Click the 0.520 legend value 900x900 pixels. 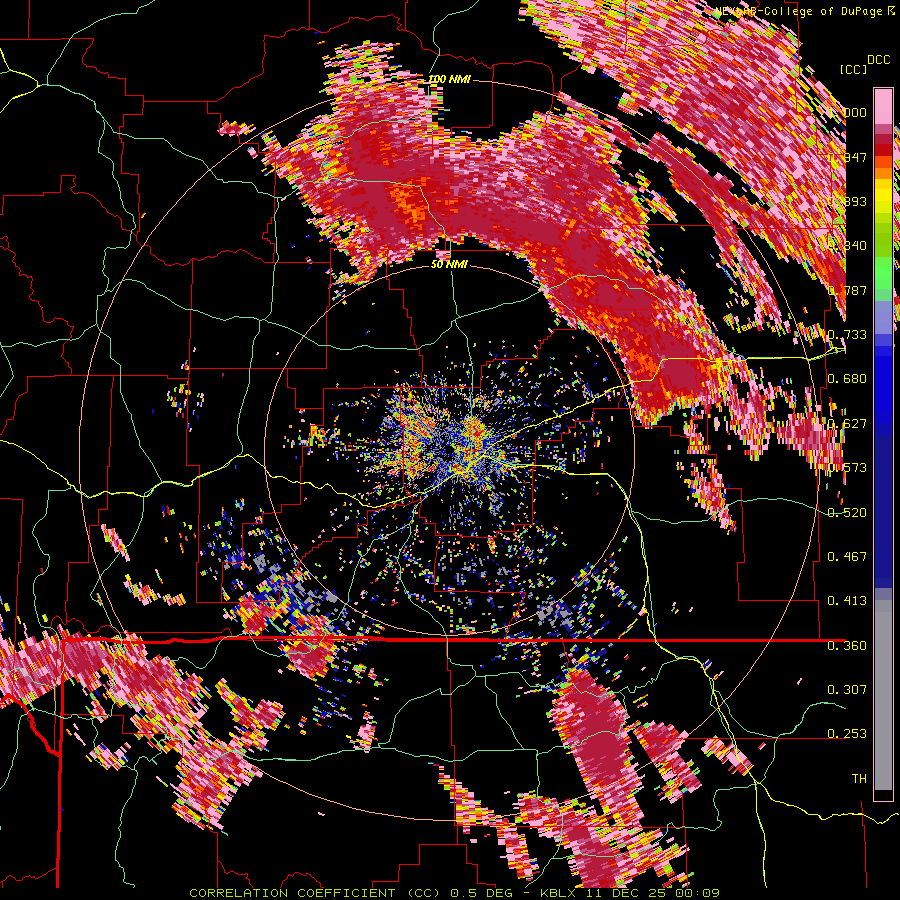(847, 513)
